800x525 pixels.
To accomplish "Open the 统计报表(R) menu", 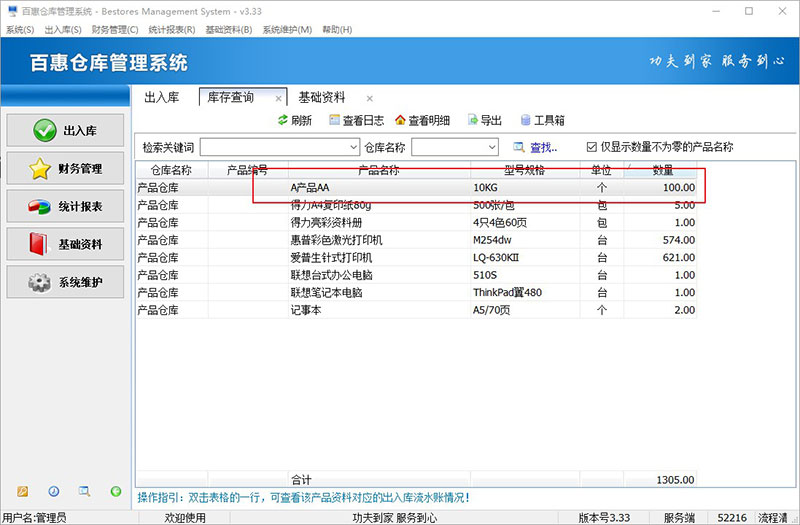I will point(172,30).
